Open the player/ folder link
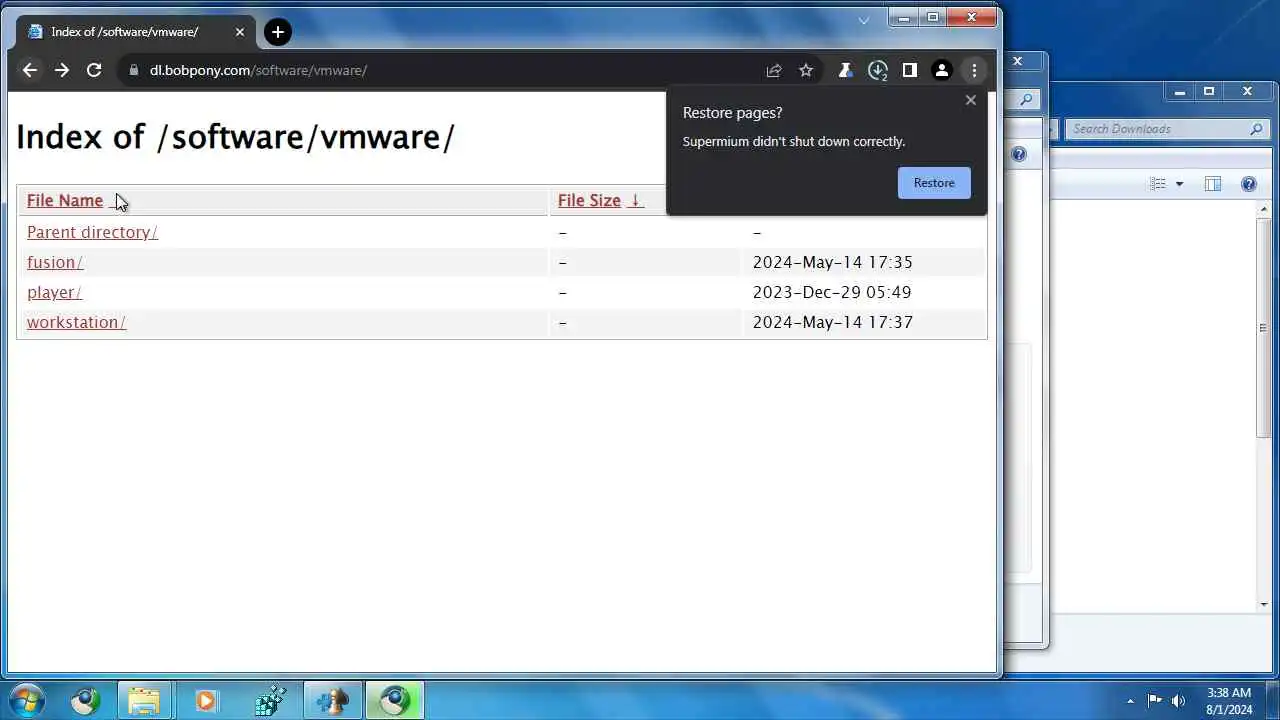 coord(54,292)
